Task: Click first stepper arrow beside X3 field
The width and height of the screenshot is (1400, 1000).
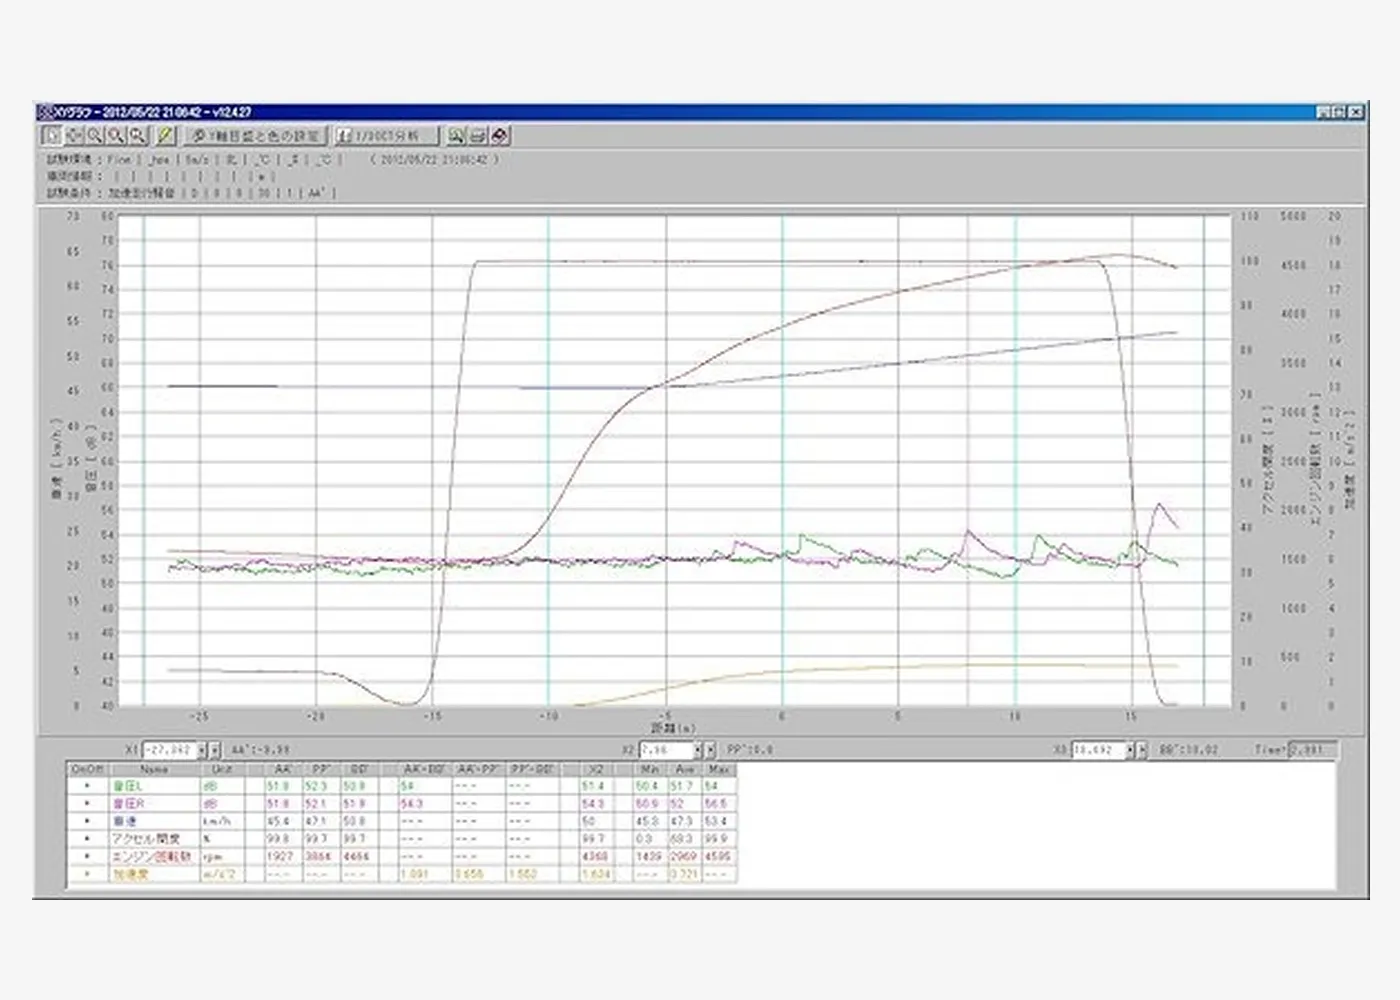Action: (x=1130, y=750)
